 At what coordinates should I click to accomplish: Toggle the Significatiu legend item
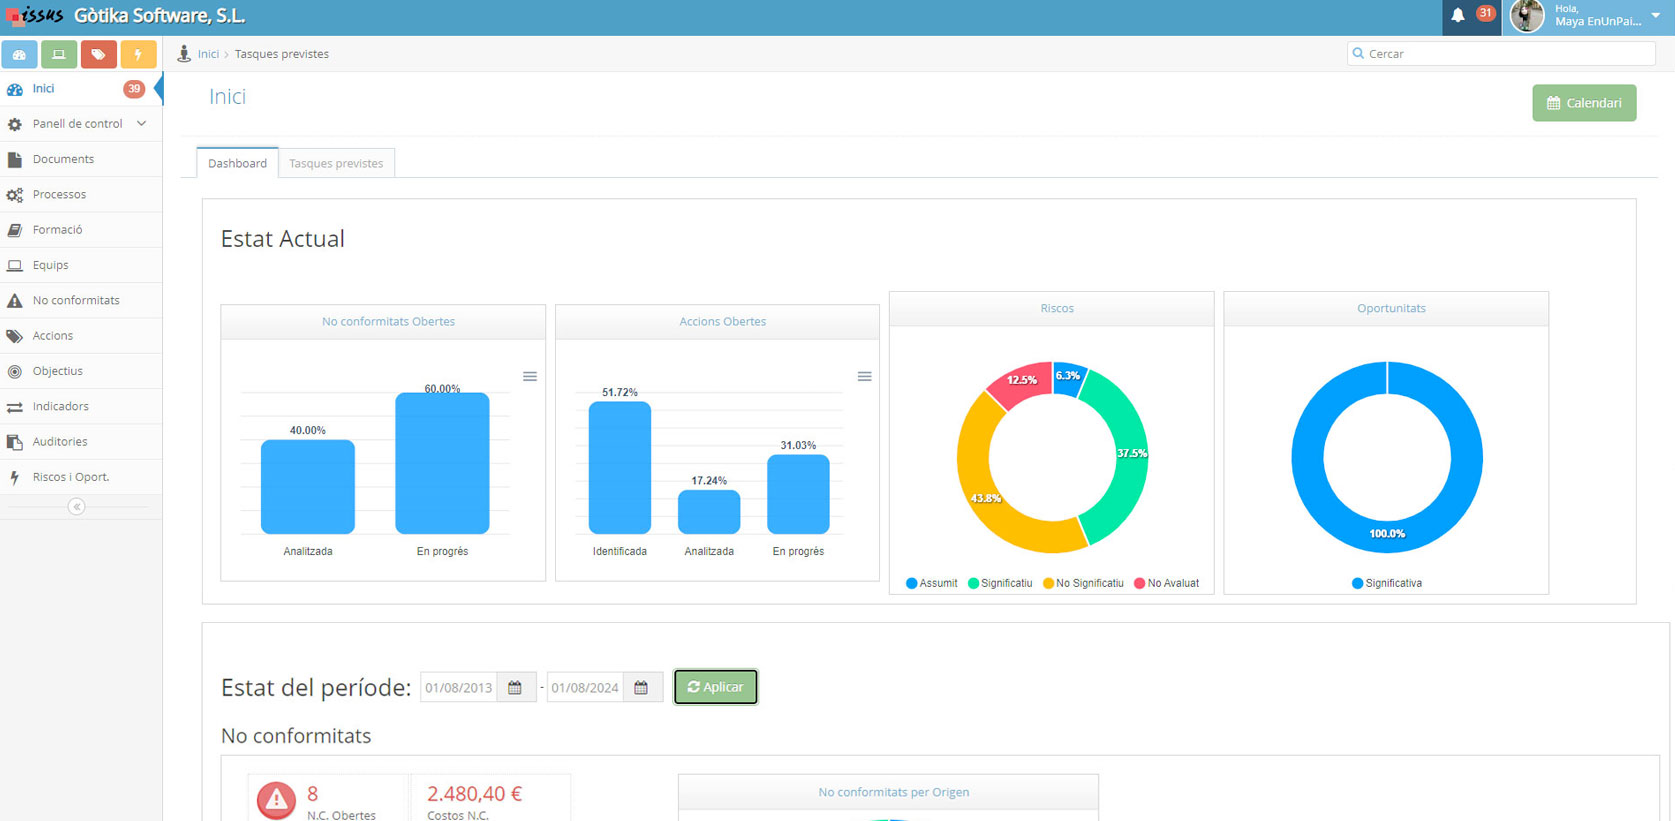click(x=1000, y=583)
